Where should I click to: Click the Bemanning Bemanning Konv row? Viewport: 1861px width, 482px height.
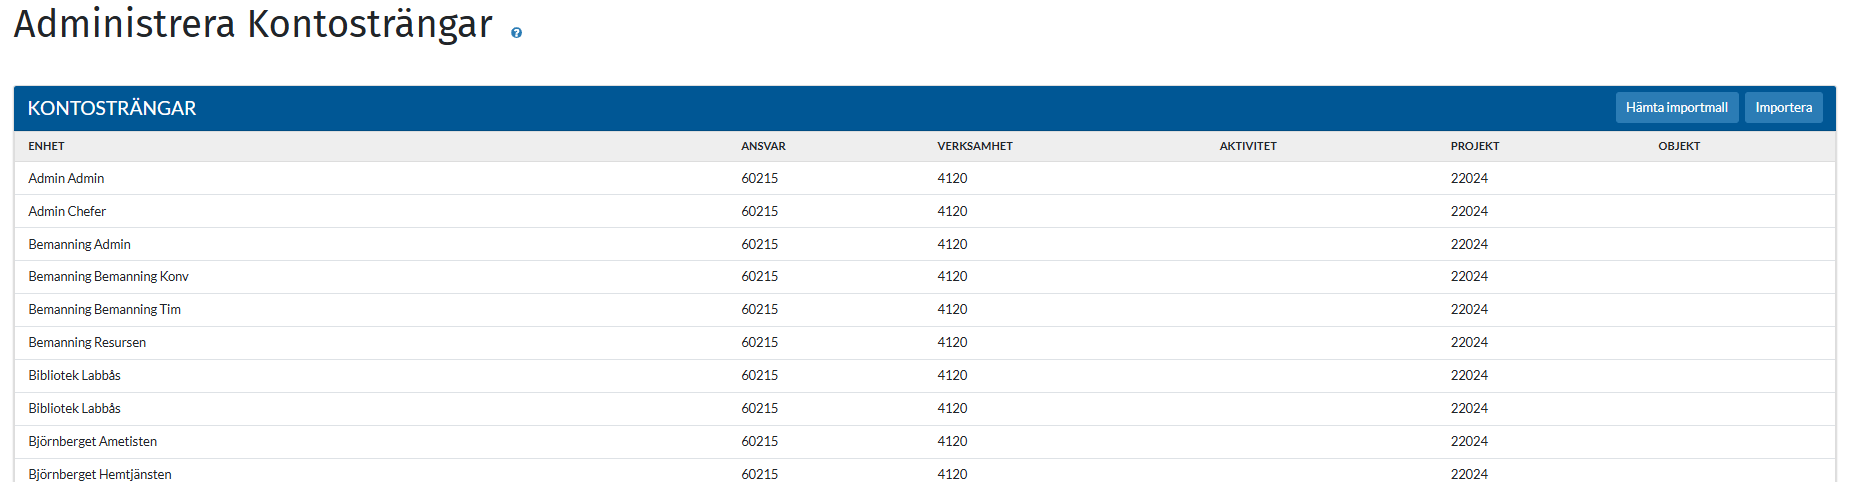click(108, 277)
